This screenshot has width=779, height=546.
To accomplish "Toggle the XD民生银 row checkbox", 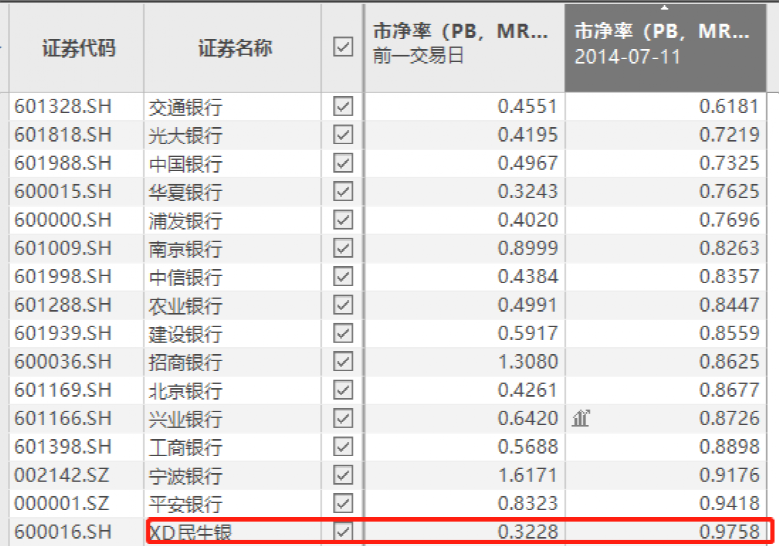I will click(x=343, y=531).
